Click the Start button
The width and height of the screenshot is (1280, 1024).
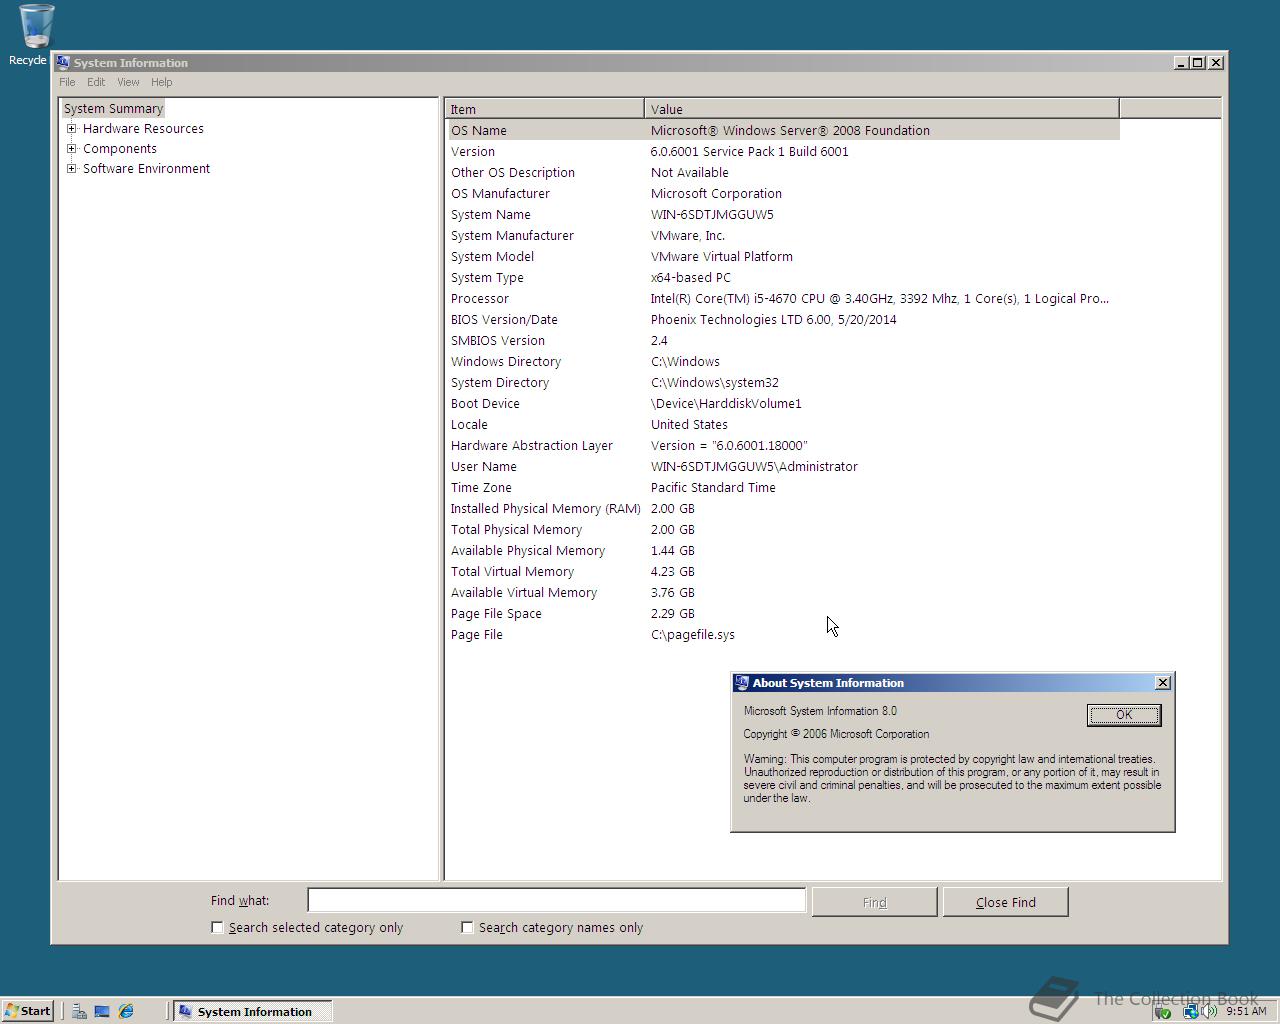pyautogui.click(x=28, y=1011)
